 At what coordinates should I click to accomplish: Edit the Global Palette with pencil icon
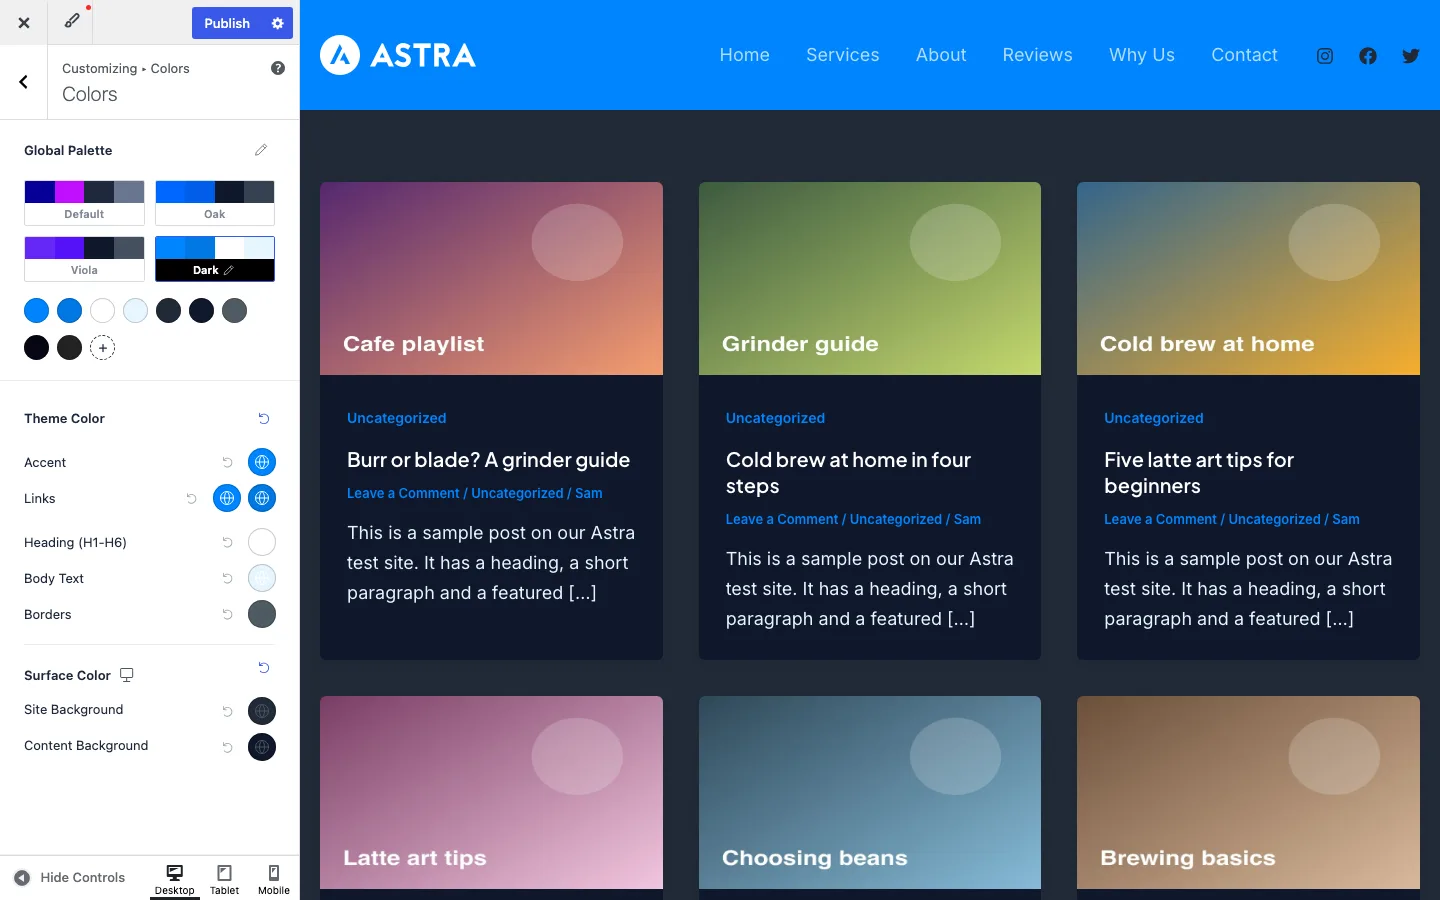coord(261,150)
